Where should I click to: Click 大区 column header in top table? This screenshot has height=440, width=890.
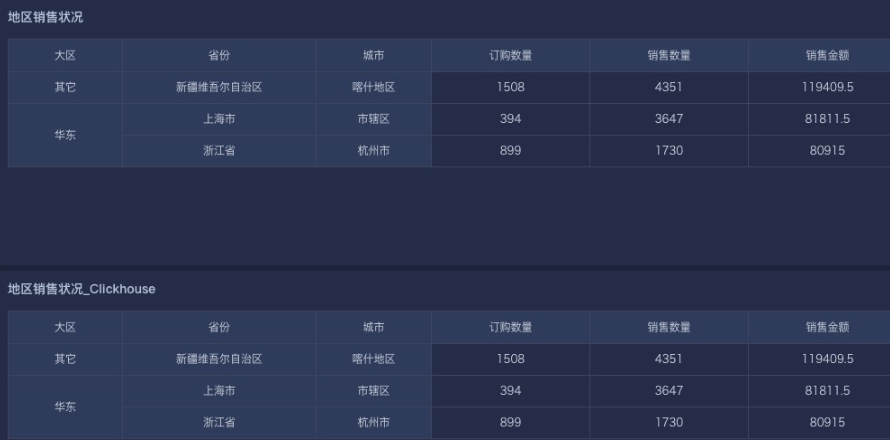click(65, 55)
